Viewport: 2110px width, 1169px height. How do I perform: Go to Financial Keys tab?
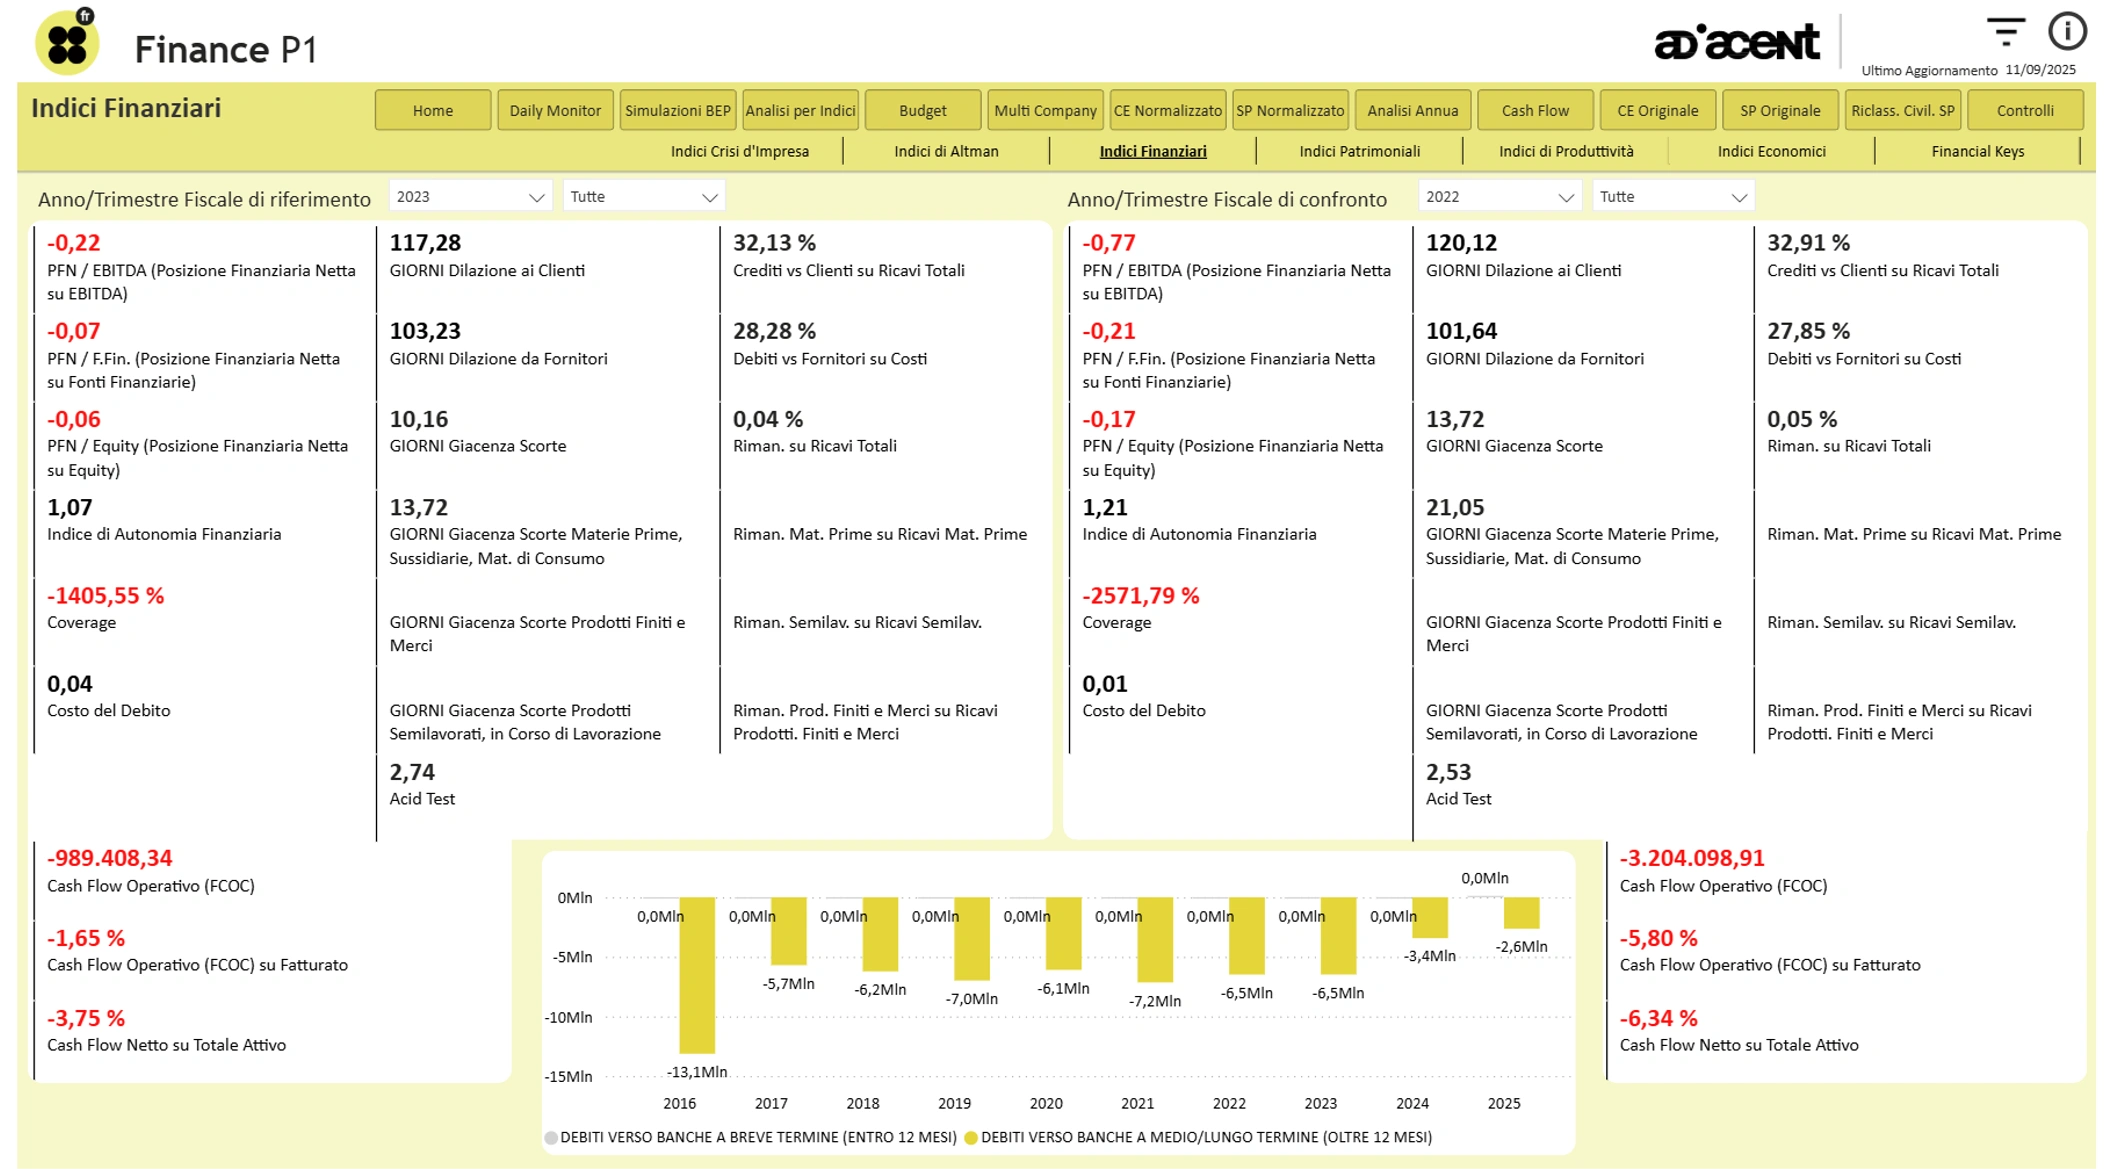(x=1977, y=151)
